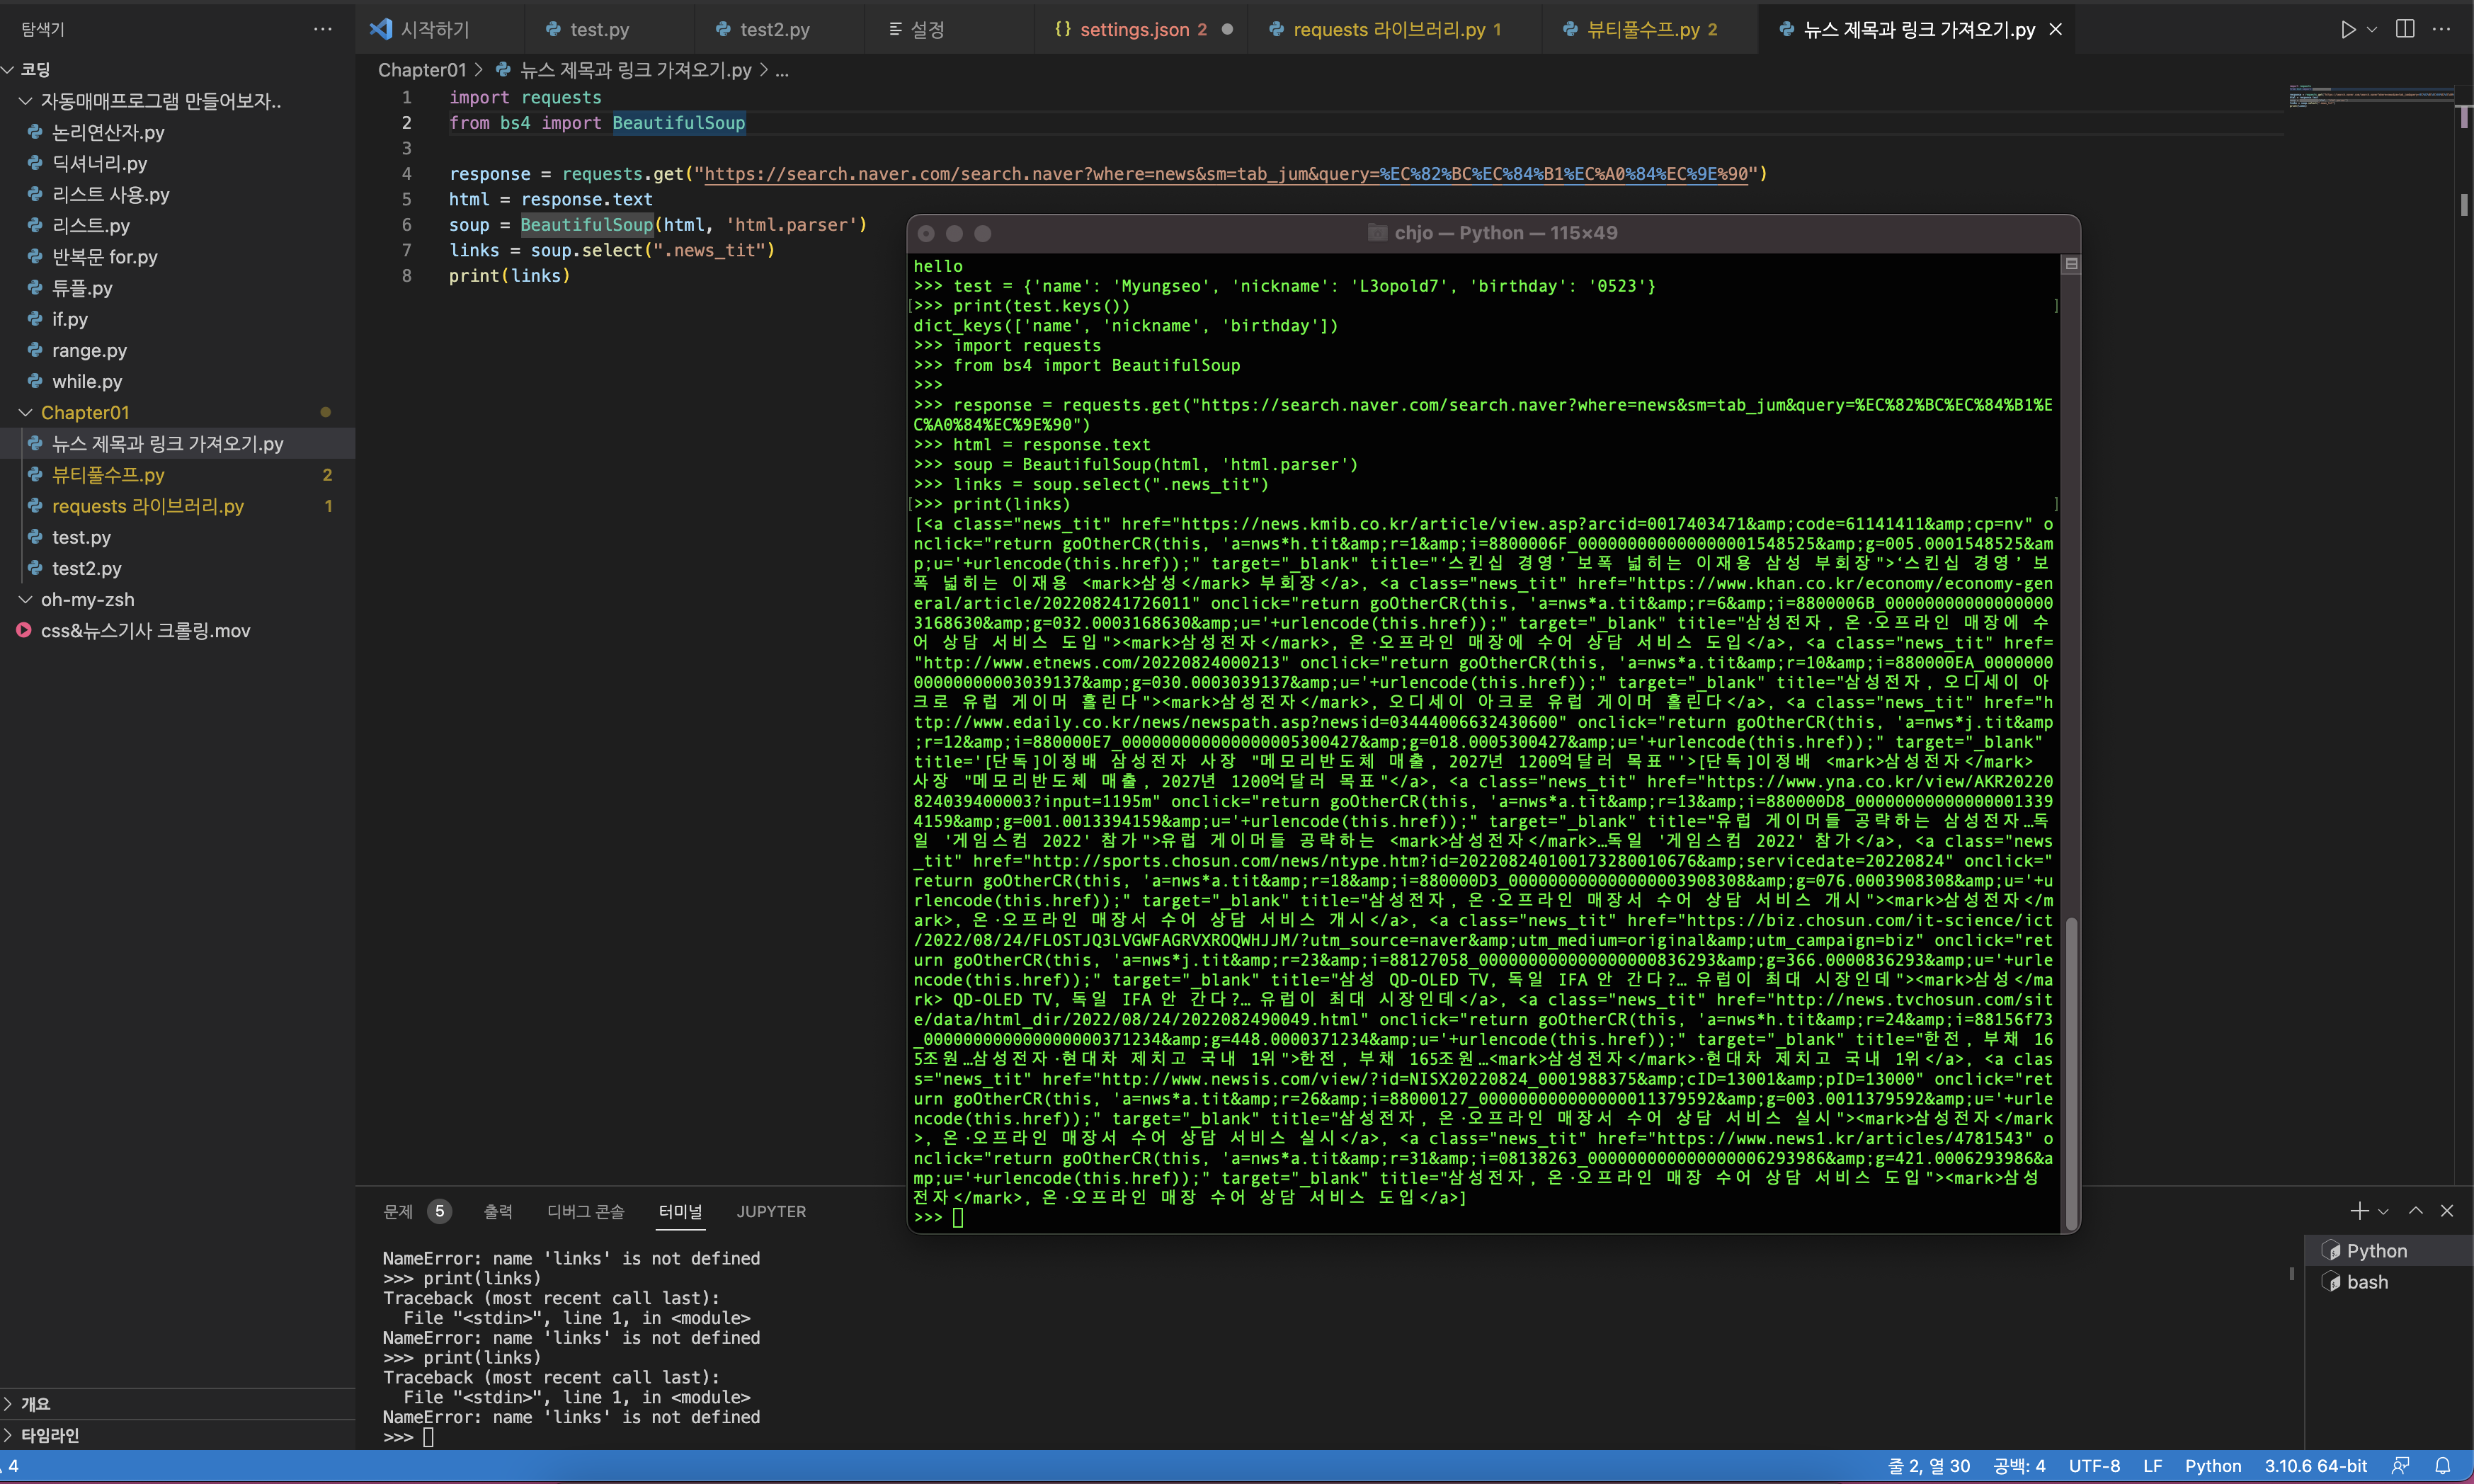Screen dimensions: 2474x1484
Task: Click Chapter01 breadcrumb in editor
Action: pyautogui.click(x=422, y=69)
